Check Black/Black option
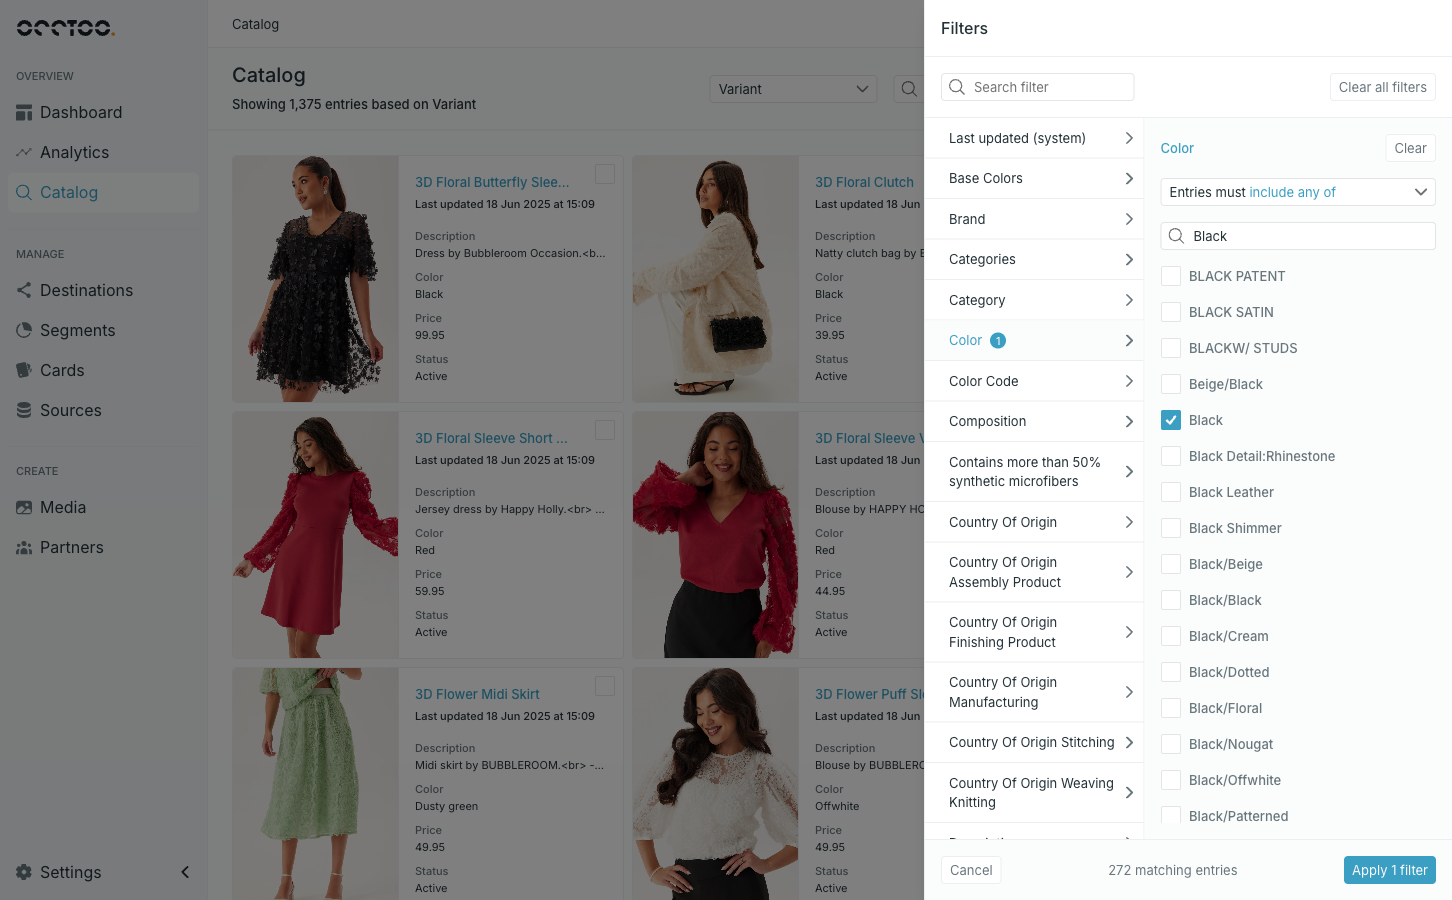 [1171, 600]
